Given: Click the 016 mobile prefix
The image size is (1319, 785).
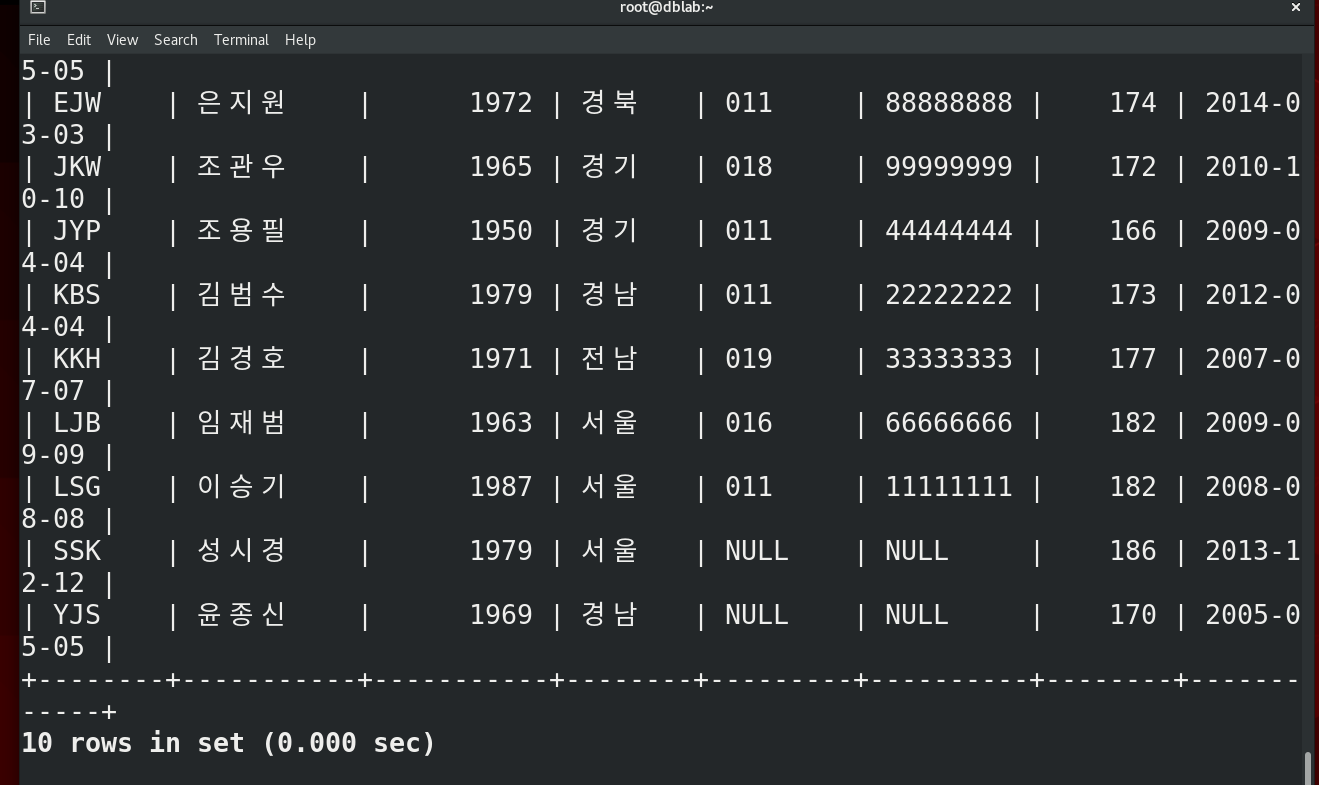Looking at the screenshot, I should point(749,423).
